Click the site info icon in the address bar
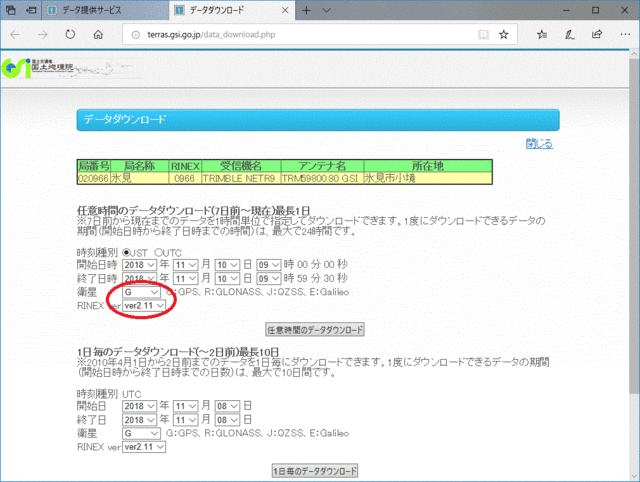 click(x=136, y=35)
